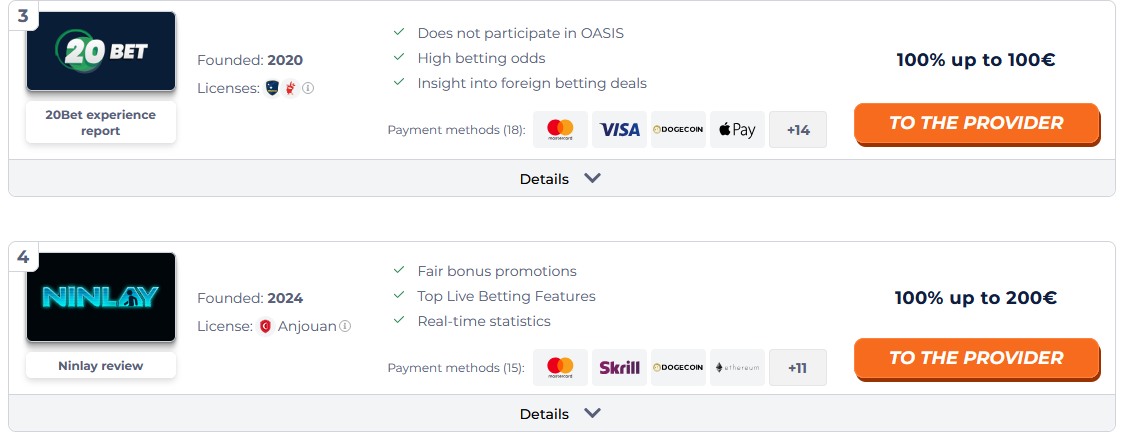Viewport: 1123px width, 440px height.
Task: Click the Dogecoin icon in Ninlay row
Action: (x=678, y=368)
